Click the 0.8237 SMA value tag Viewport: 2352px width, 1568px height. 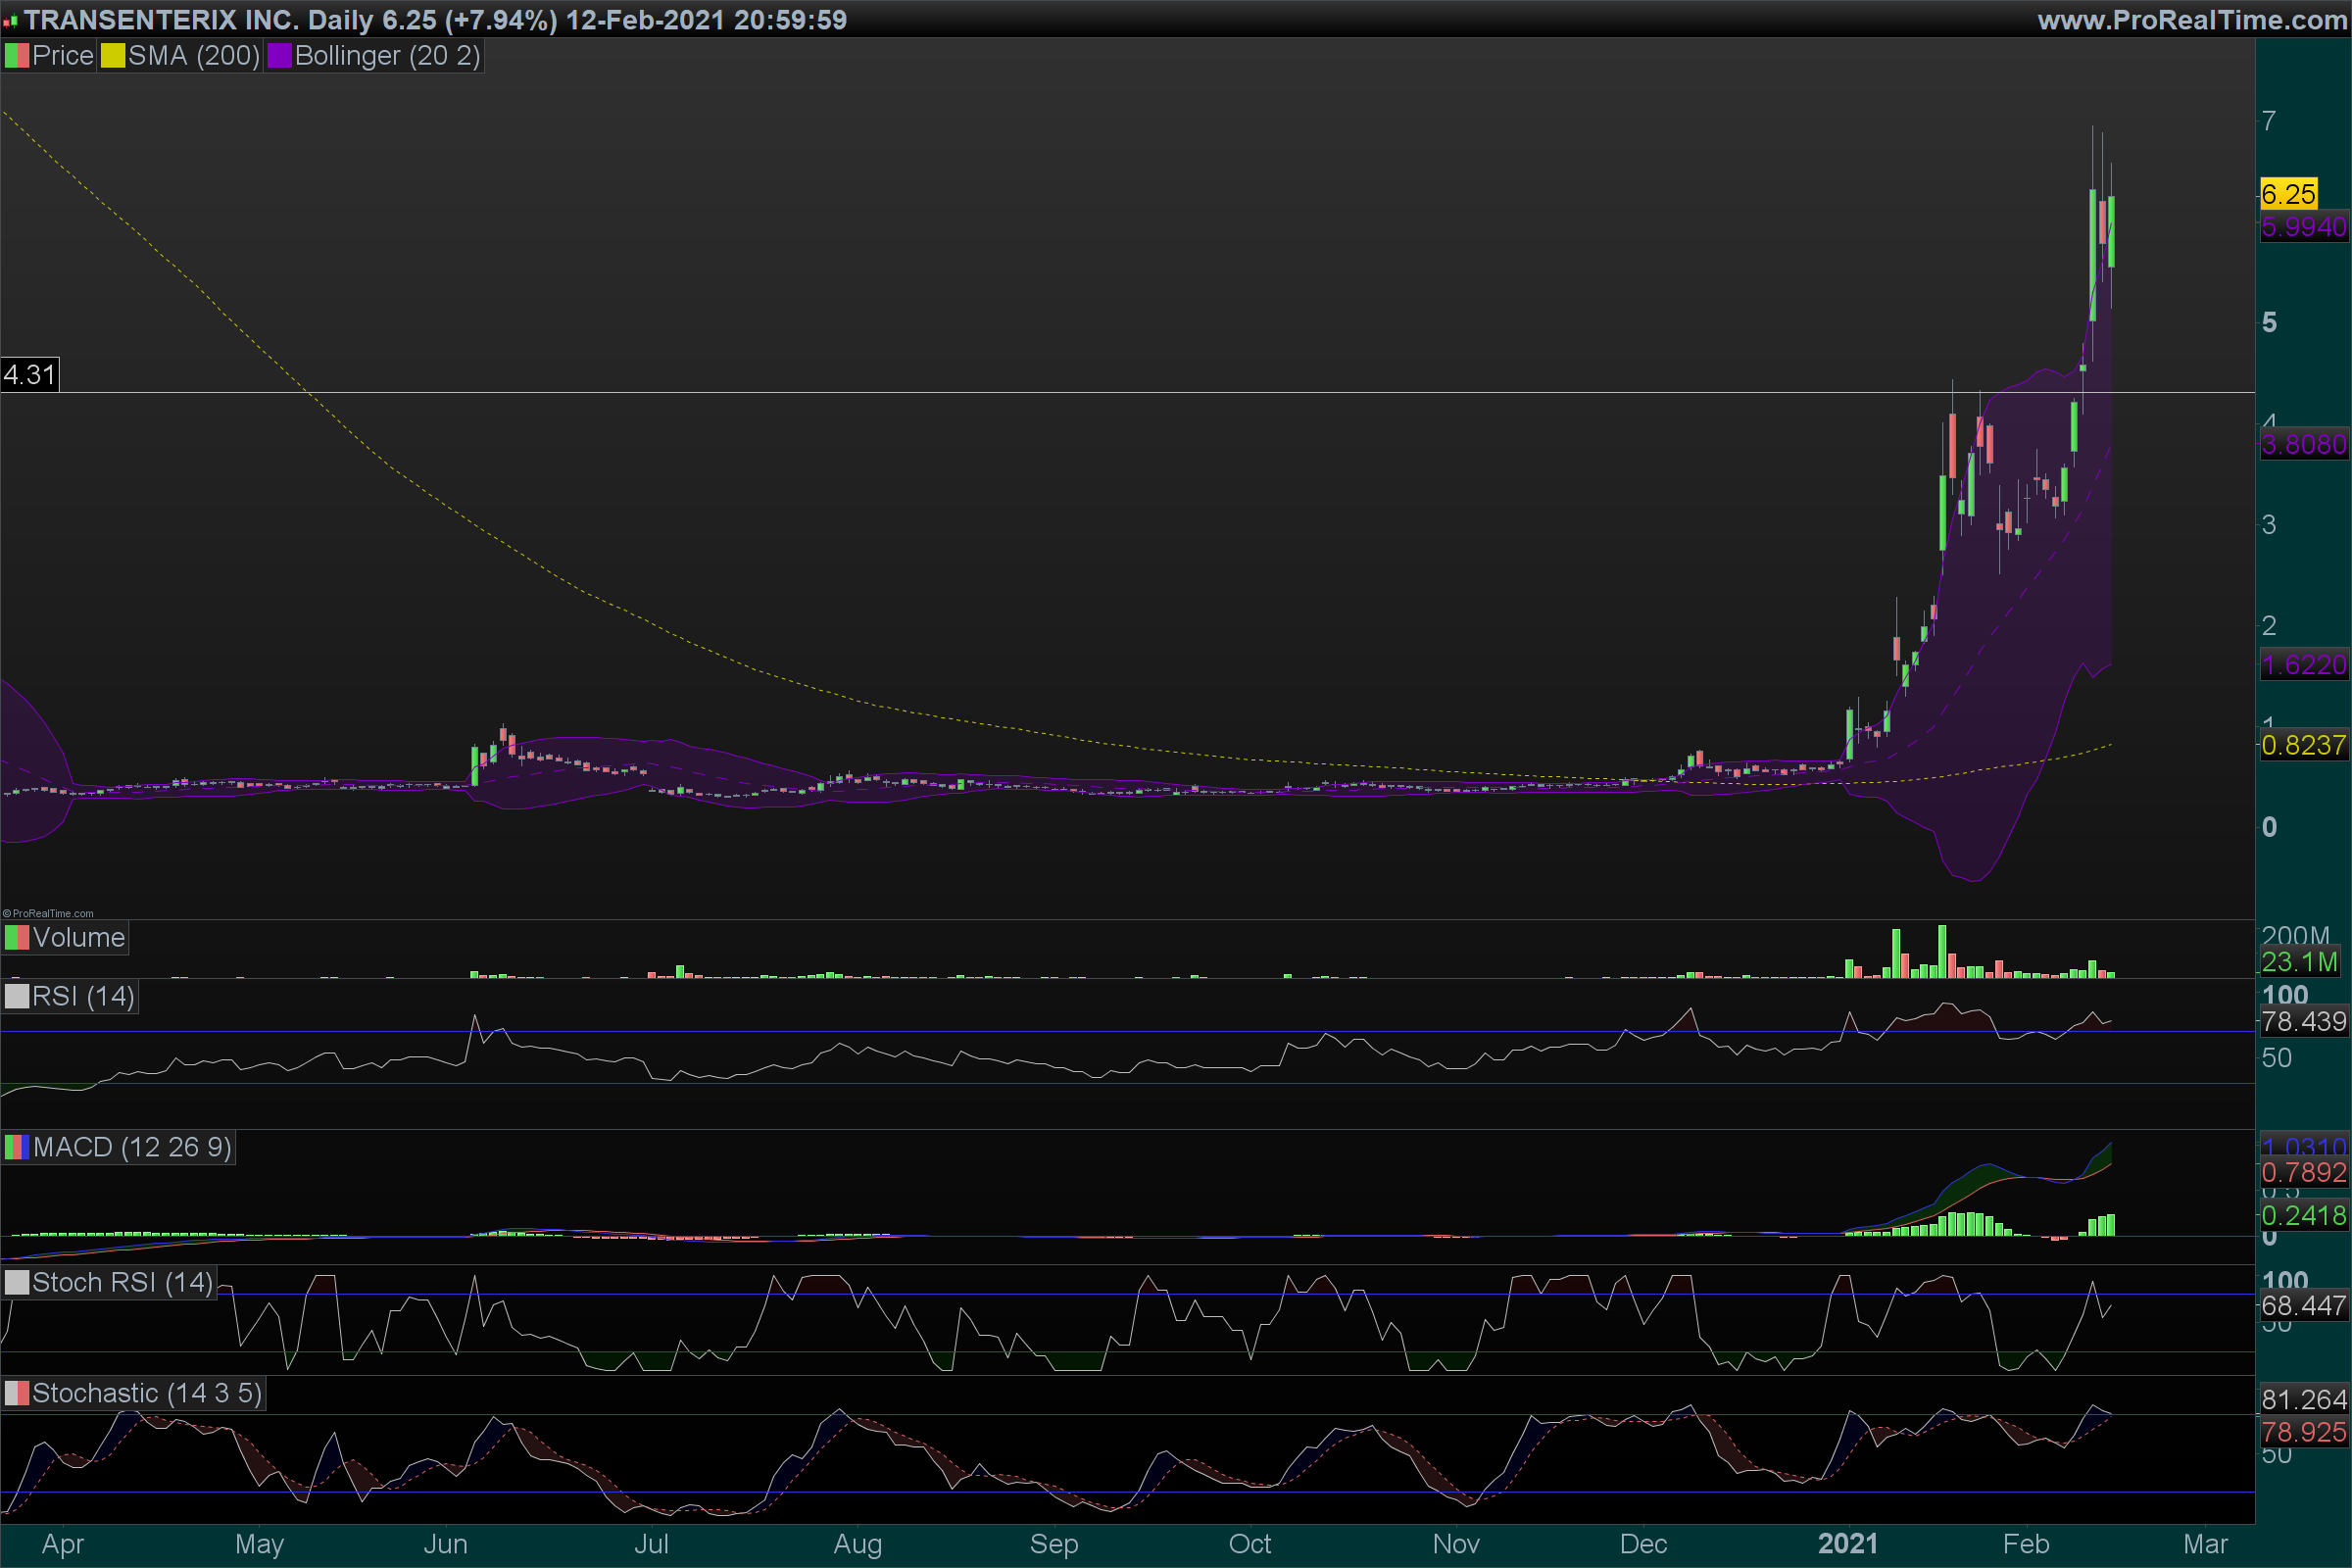pyautogui.click(x=2303, y=746)
